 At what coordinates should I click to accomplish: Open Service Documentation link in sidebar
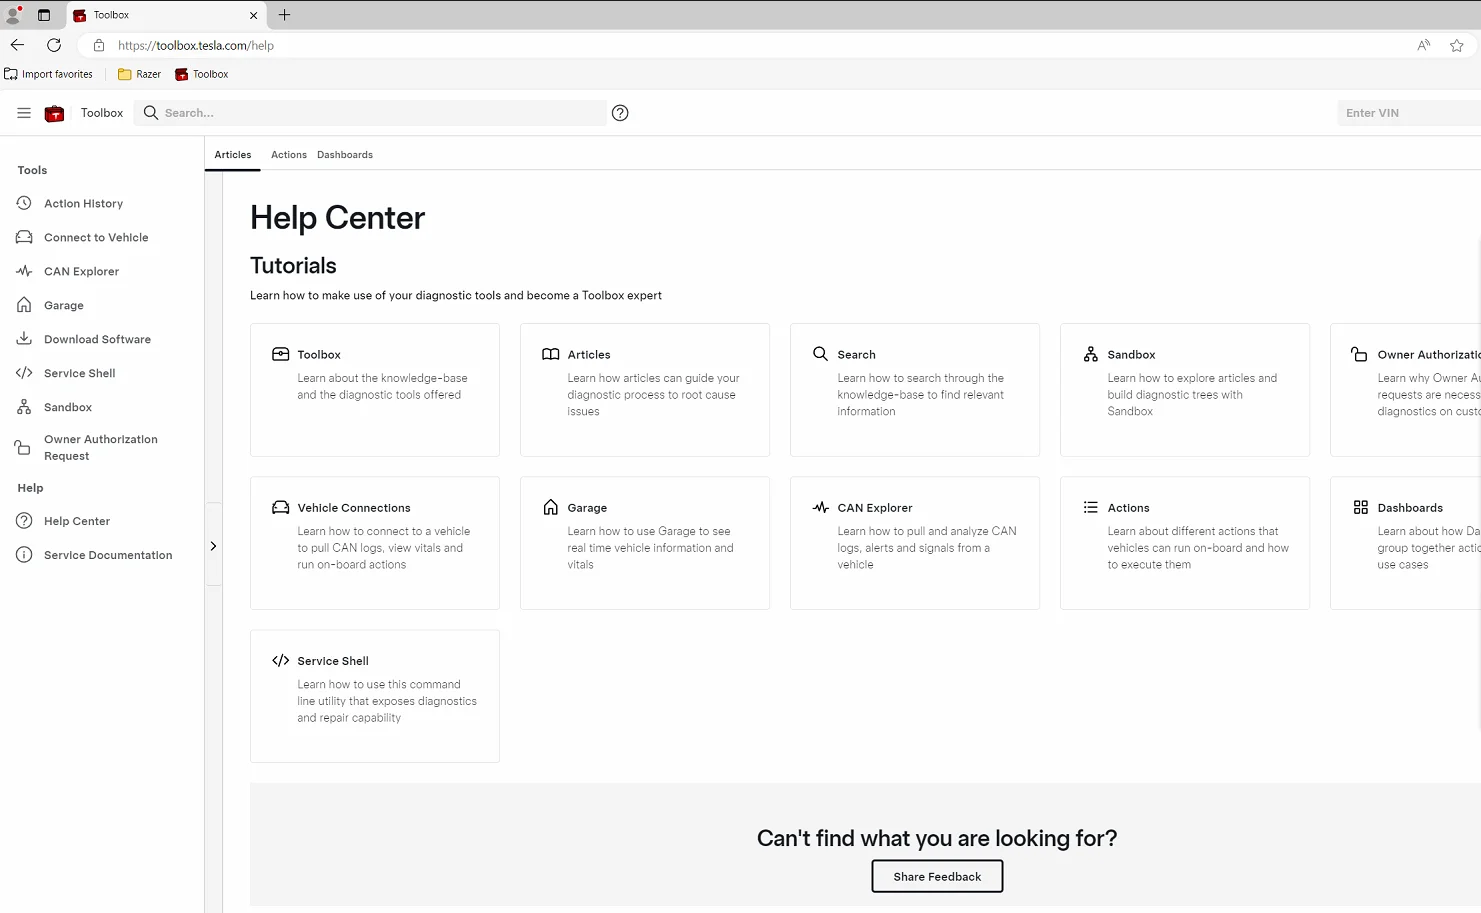pyautogui.click(x=107, y=556)
